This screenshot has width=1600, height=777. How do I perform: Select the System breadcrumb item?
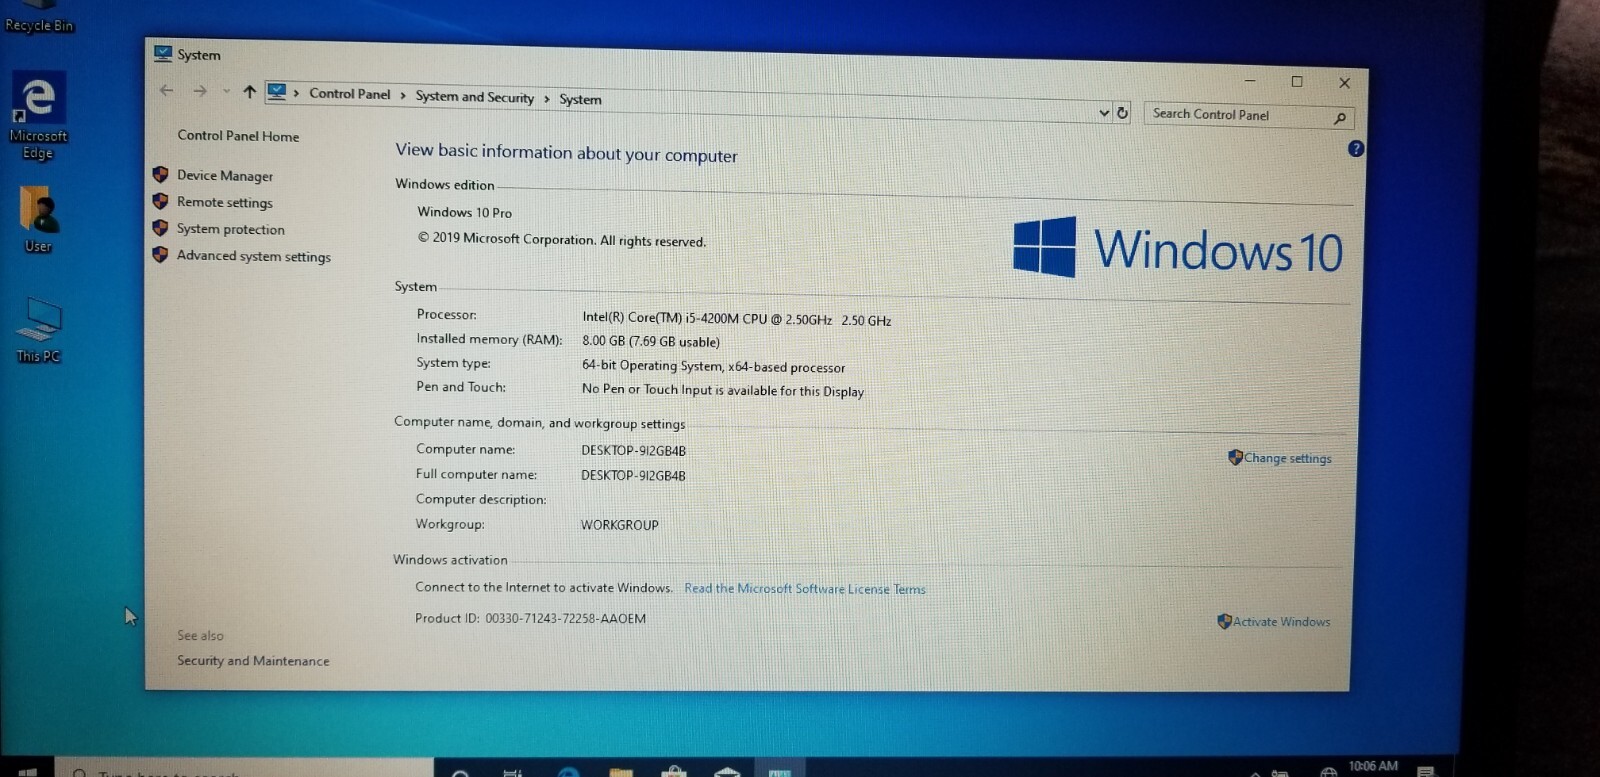point(580,99)
